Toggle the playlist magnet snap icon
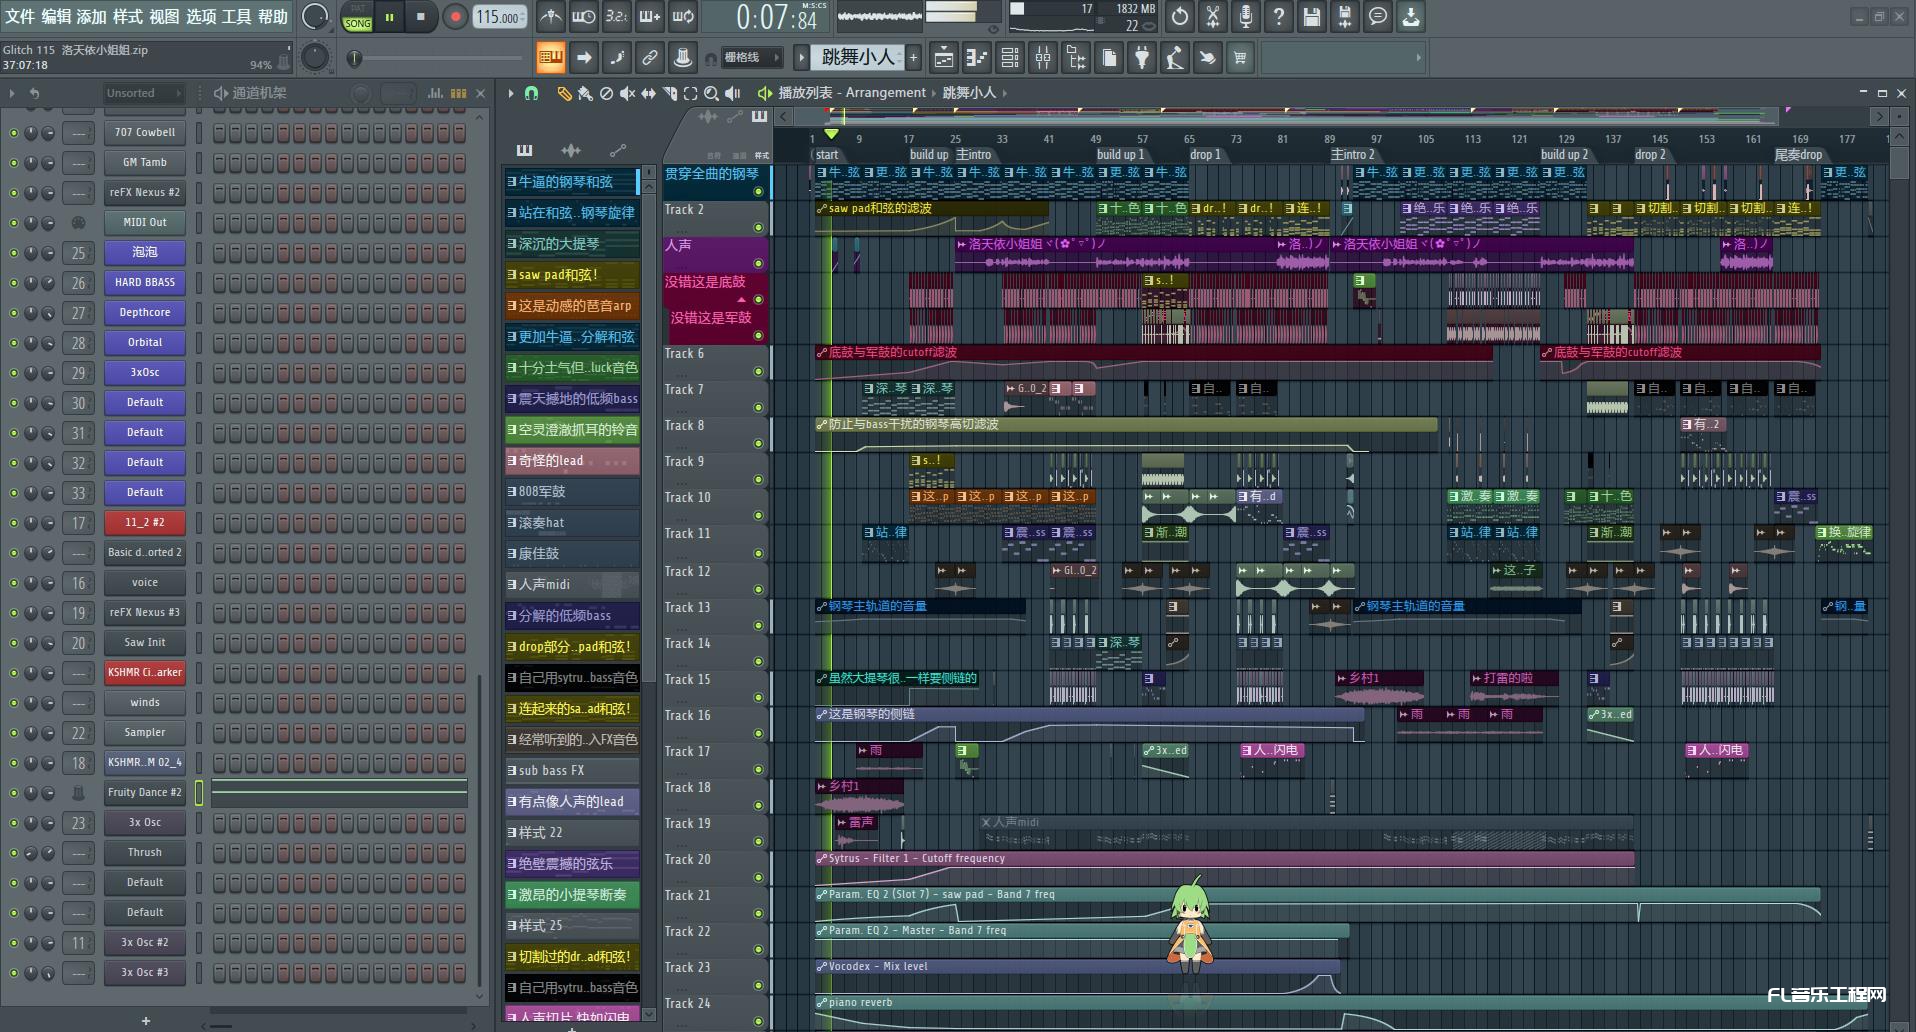The image size is (1916, 1032). tap(532, 93)
